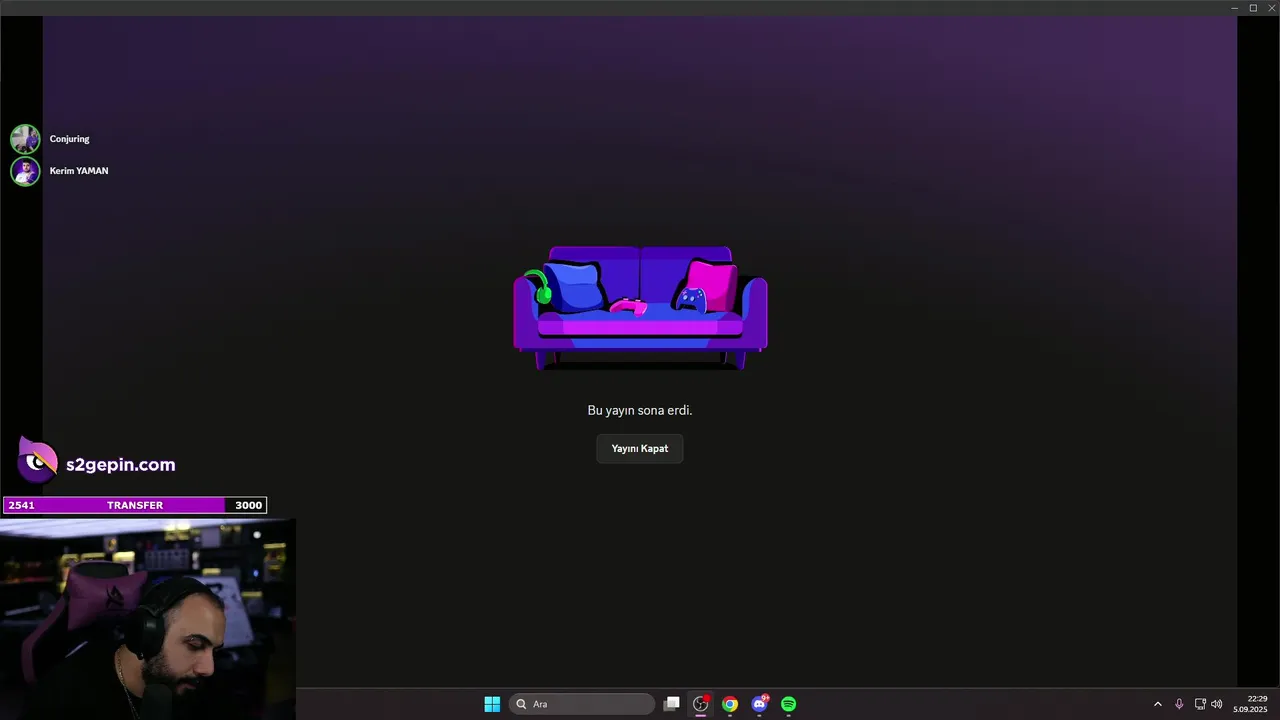Click the TRANSFER progress bar
Image resolution: width=1280 pixels, height=720 pixels.
[x=135, y=505]
